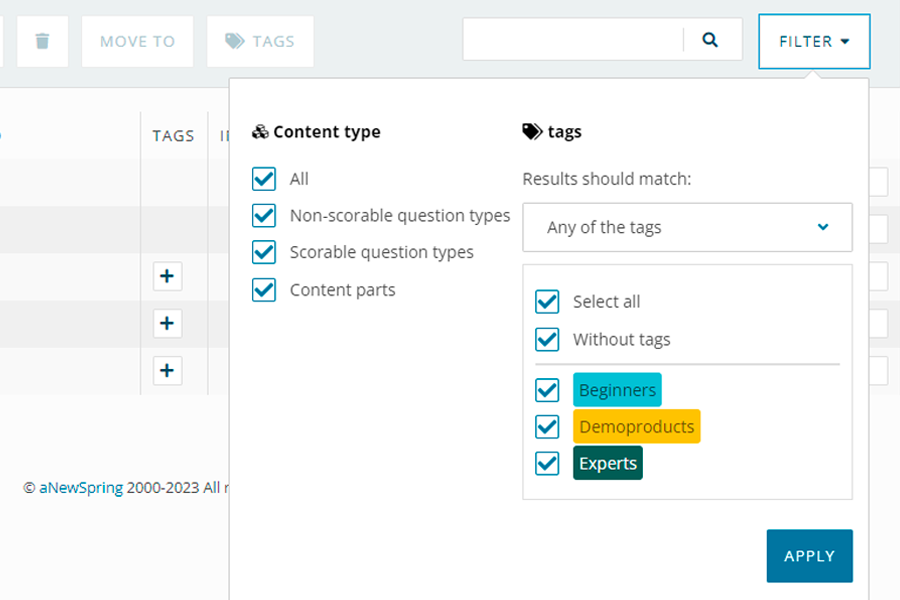Uncheck the Beginners tag checkbox
The width and height of the screenshot is (900, 600).
(547, 390)
